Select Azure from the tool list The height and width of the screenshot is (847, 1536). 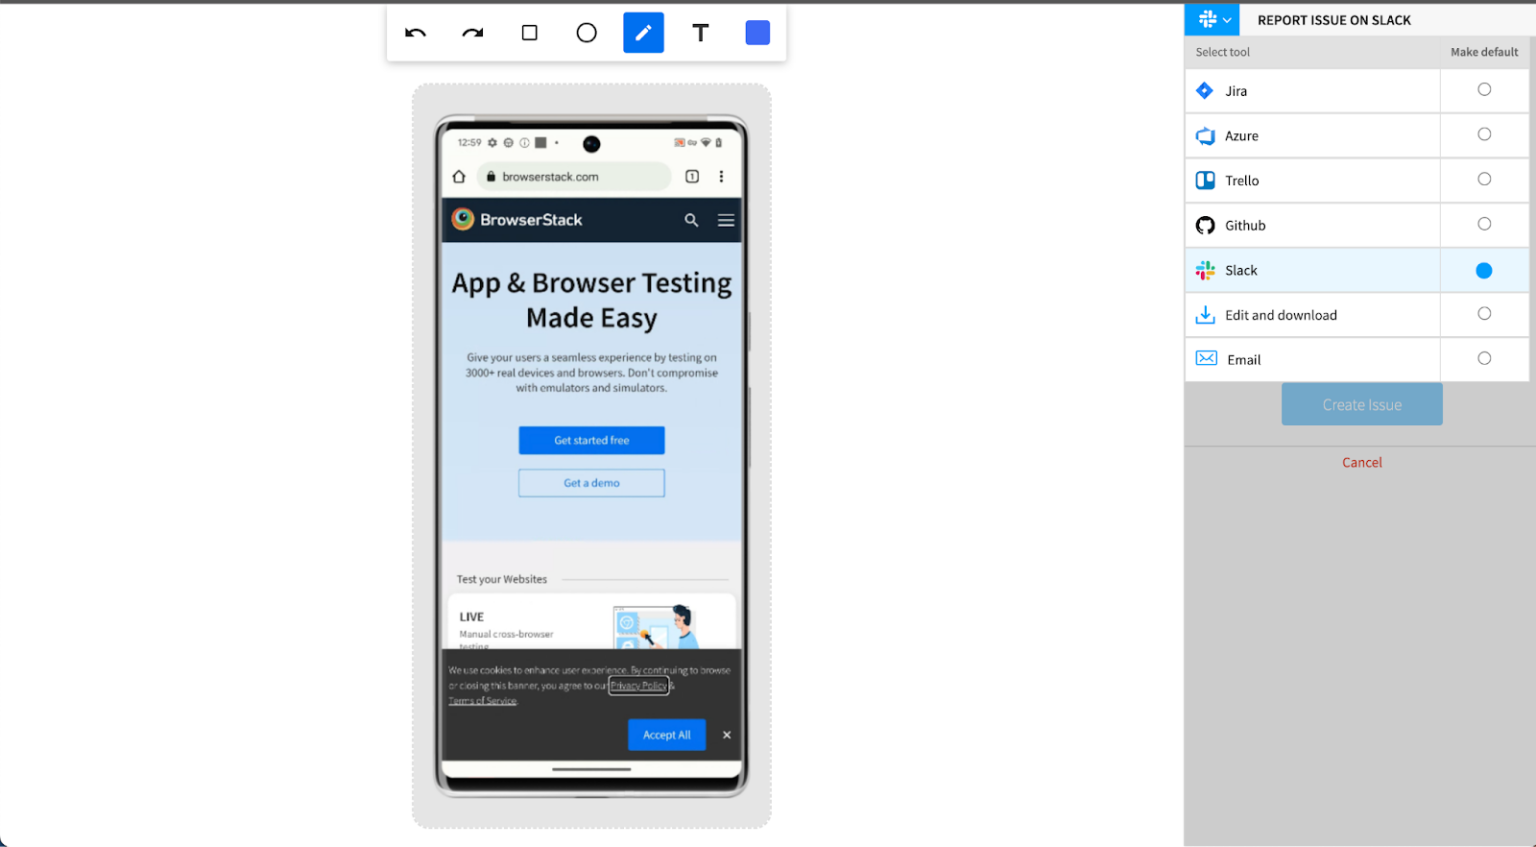(1241, 135)
